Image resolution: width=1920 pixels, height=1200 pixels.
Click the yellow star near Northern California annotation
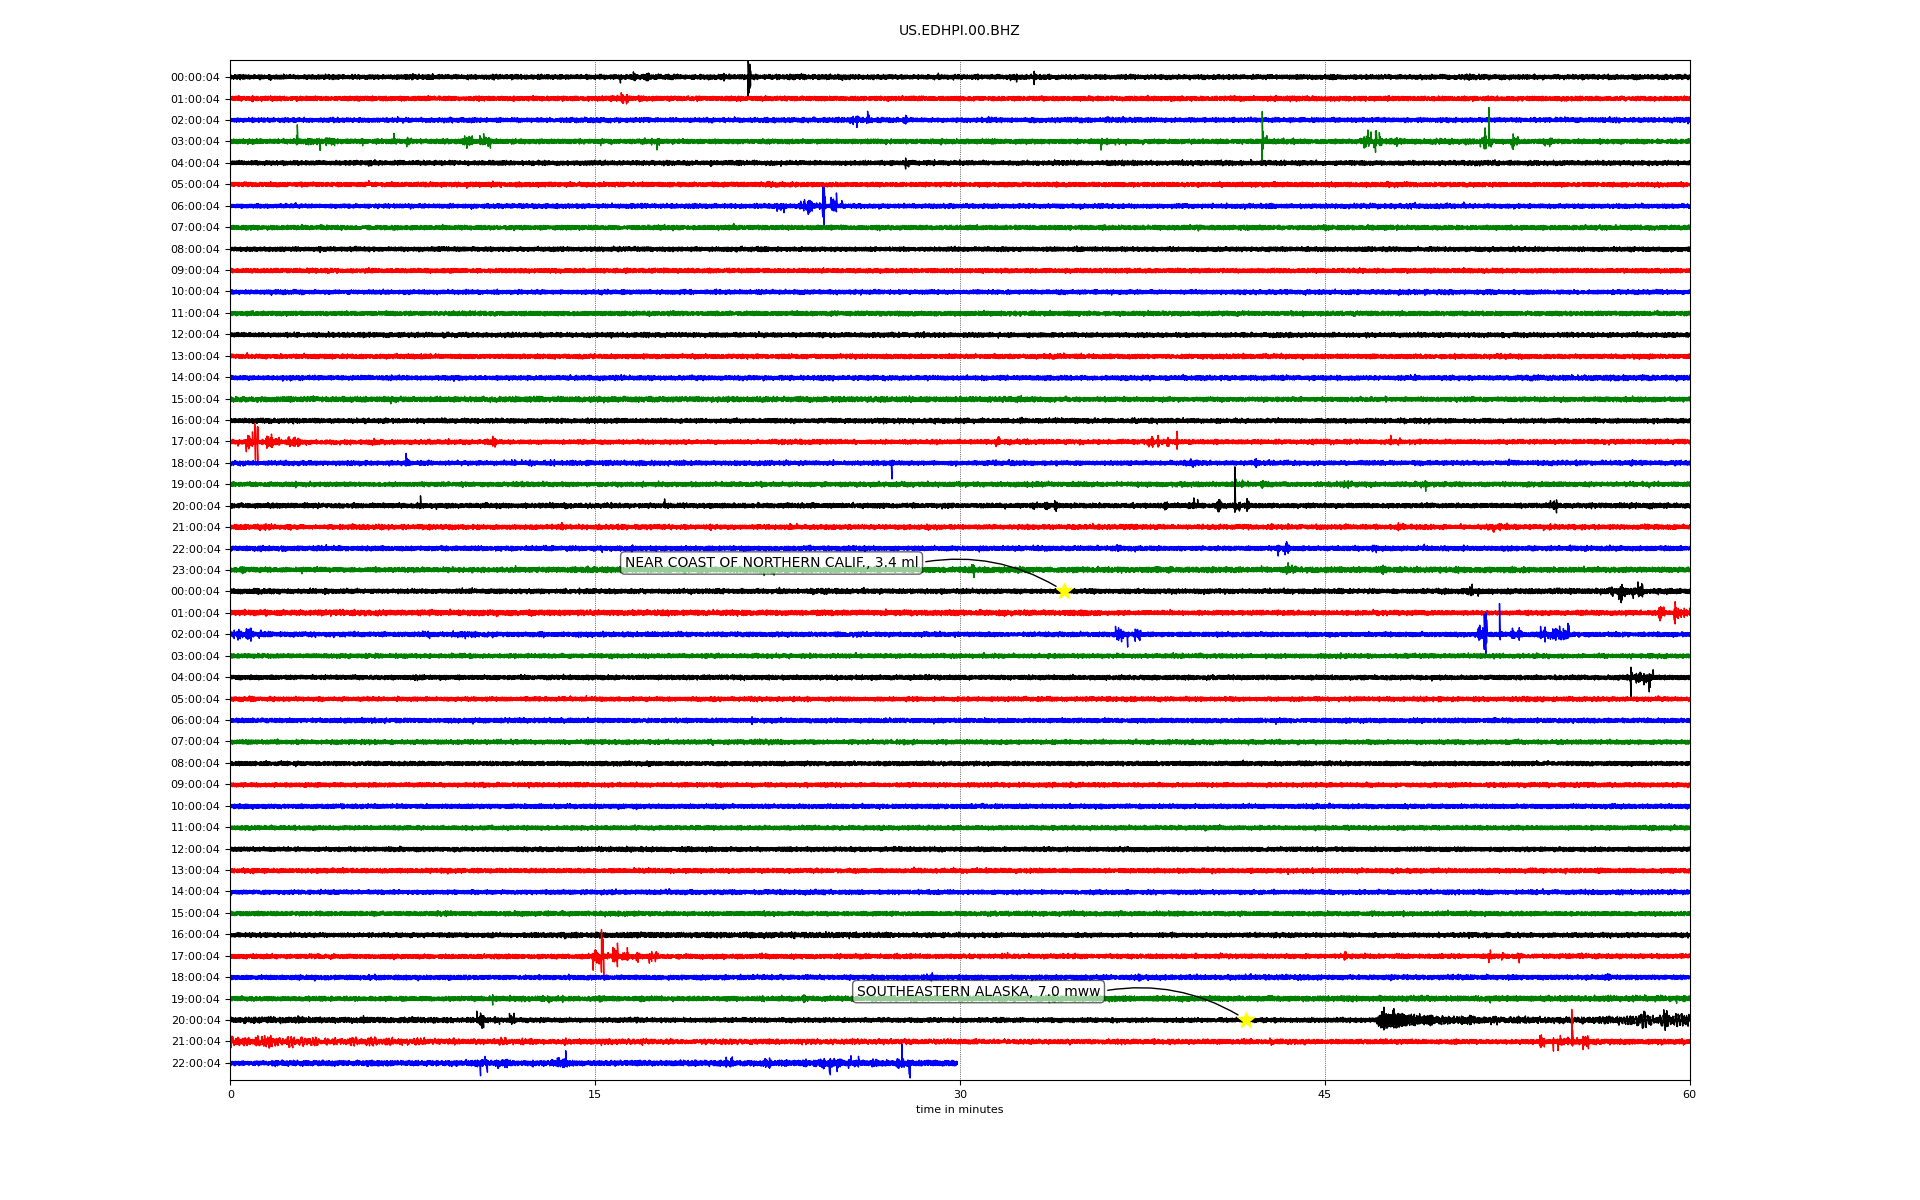coord(1064,591)
